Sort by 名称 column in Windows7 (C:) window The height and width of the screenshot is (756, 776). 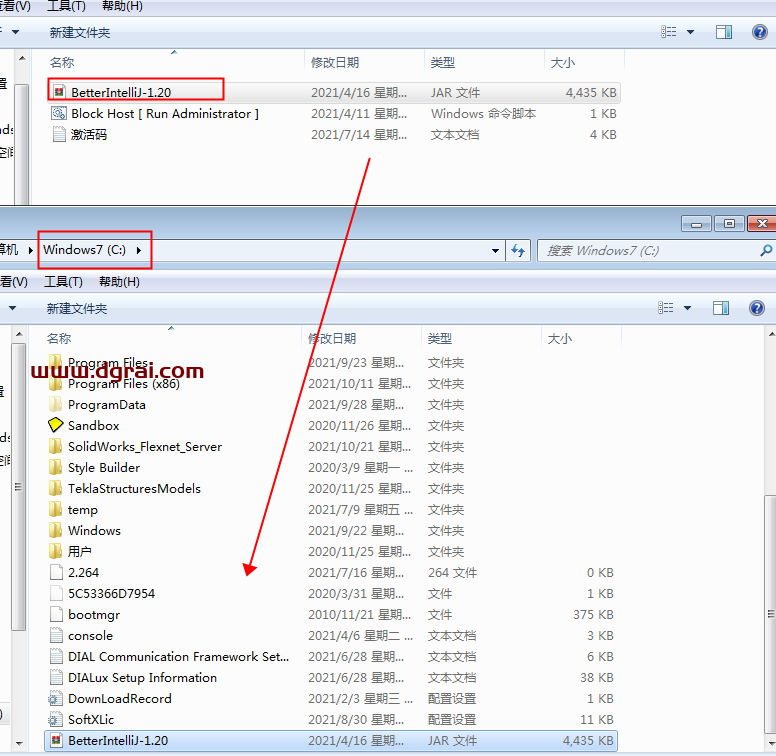pyautogui.click(x=59, y=338)
